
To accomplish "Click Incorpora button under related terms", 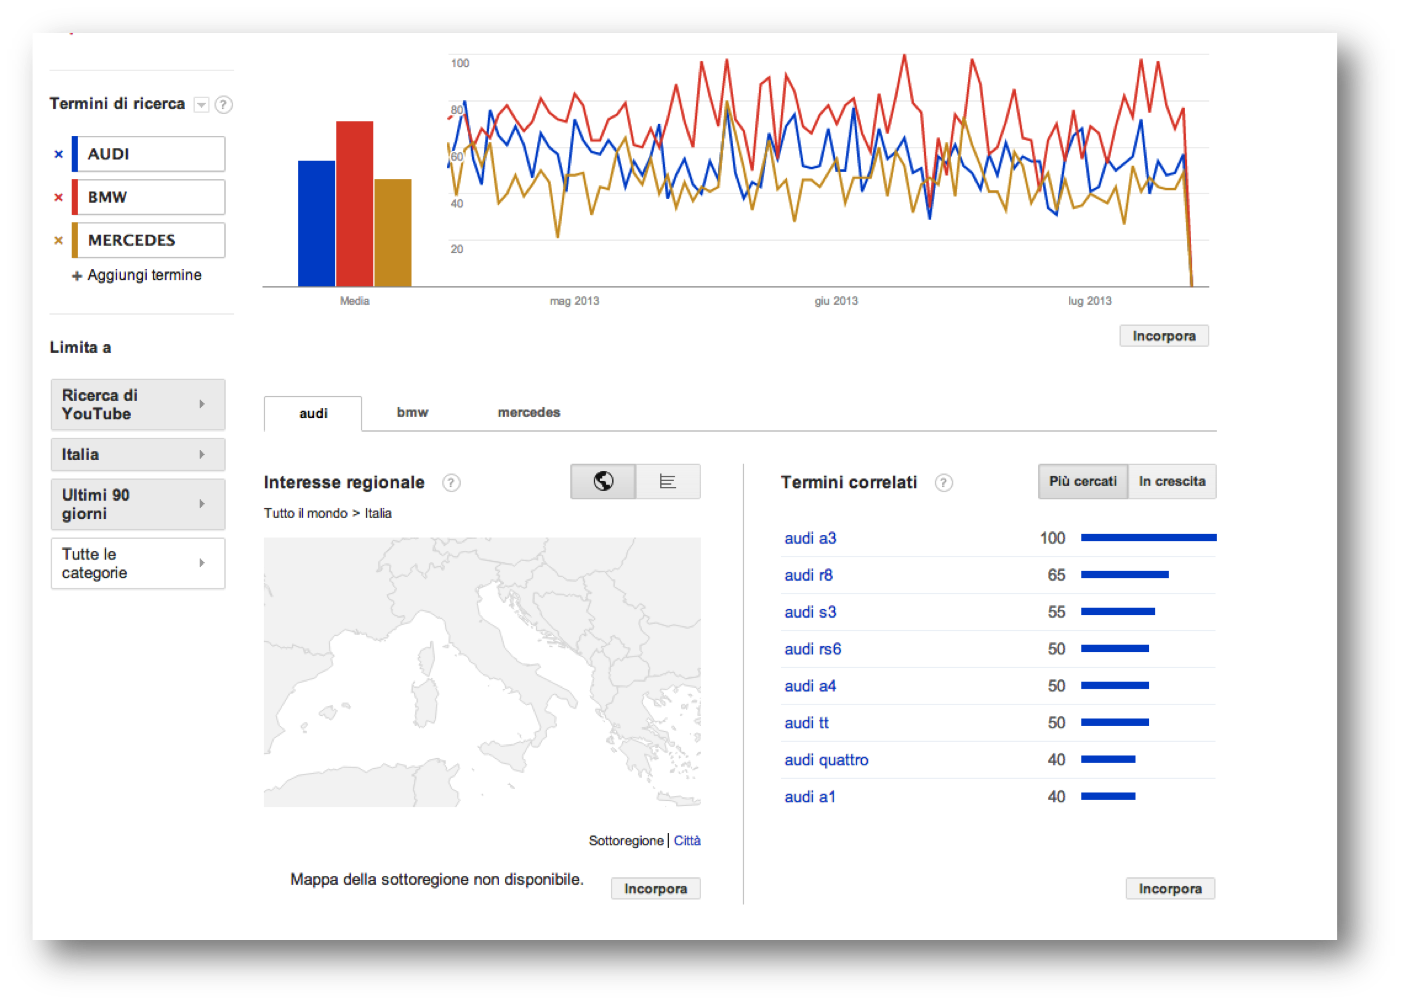I will click(1170, 888).
